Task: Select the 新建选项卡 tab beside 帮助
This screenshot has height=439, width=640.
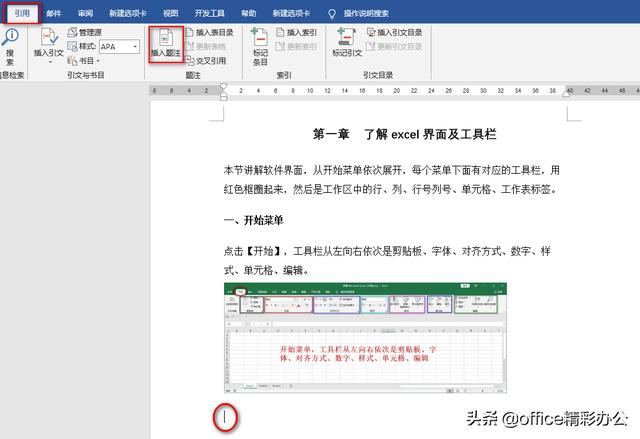Action: point(291,13)
